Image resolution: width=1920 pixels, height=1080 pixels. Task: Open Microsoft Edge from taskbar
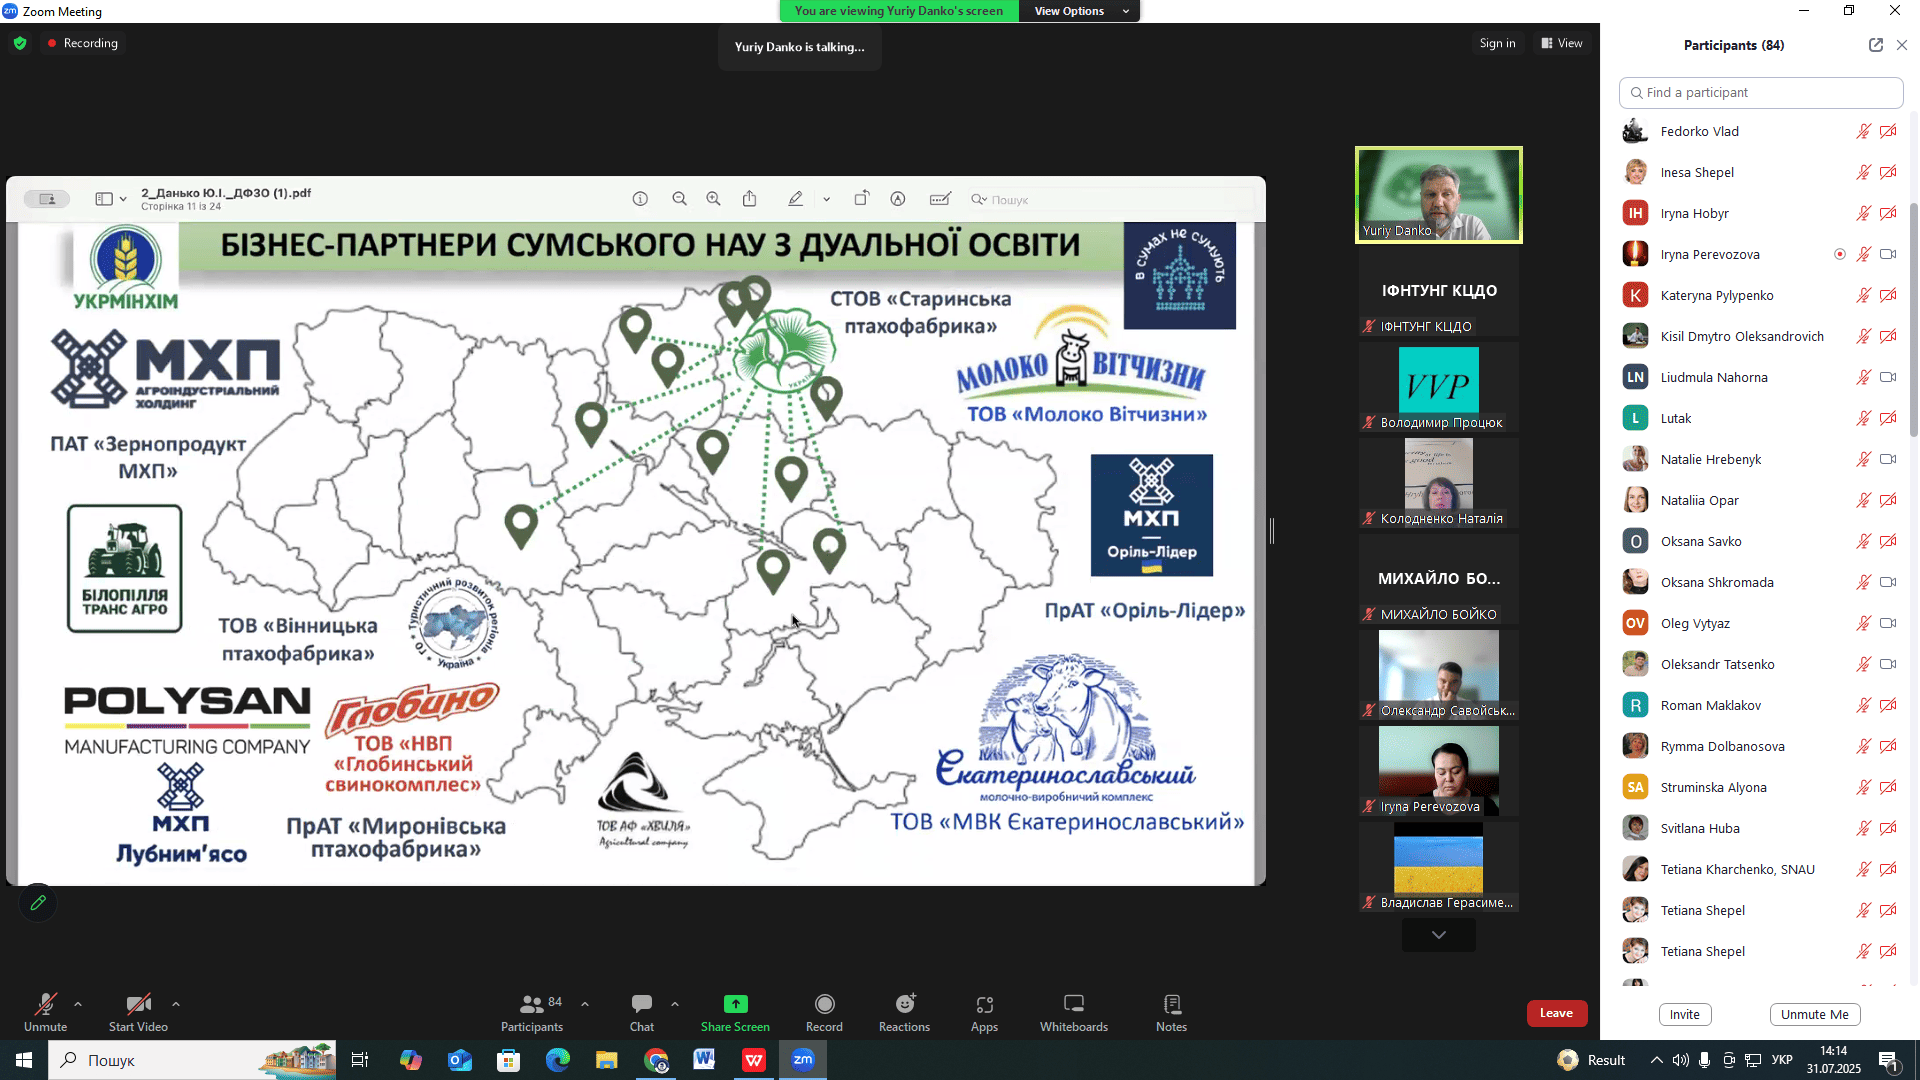(x=557, y=1060)
